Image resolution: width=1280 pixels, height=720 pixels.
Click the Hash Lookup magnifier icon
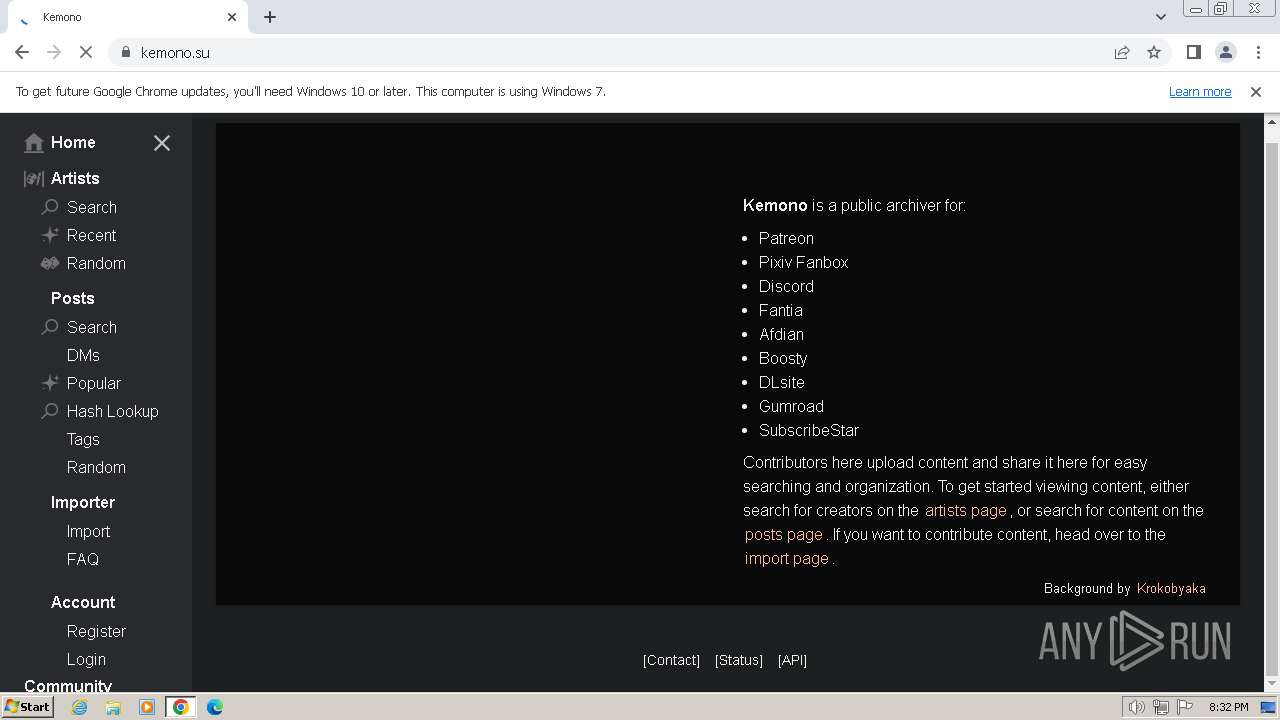[x=50, y=411]
